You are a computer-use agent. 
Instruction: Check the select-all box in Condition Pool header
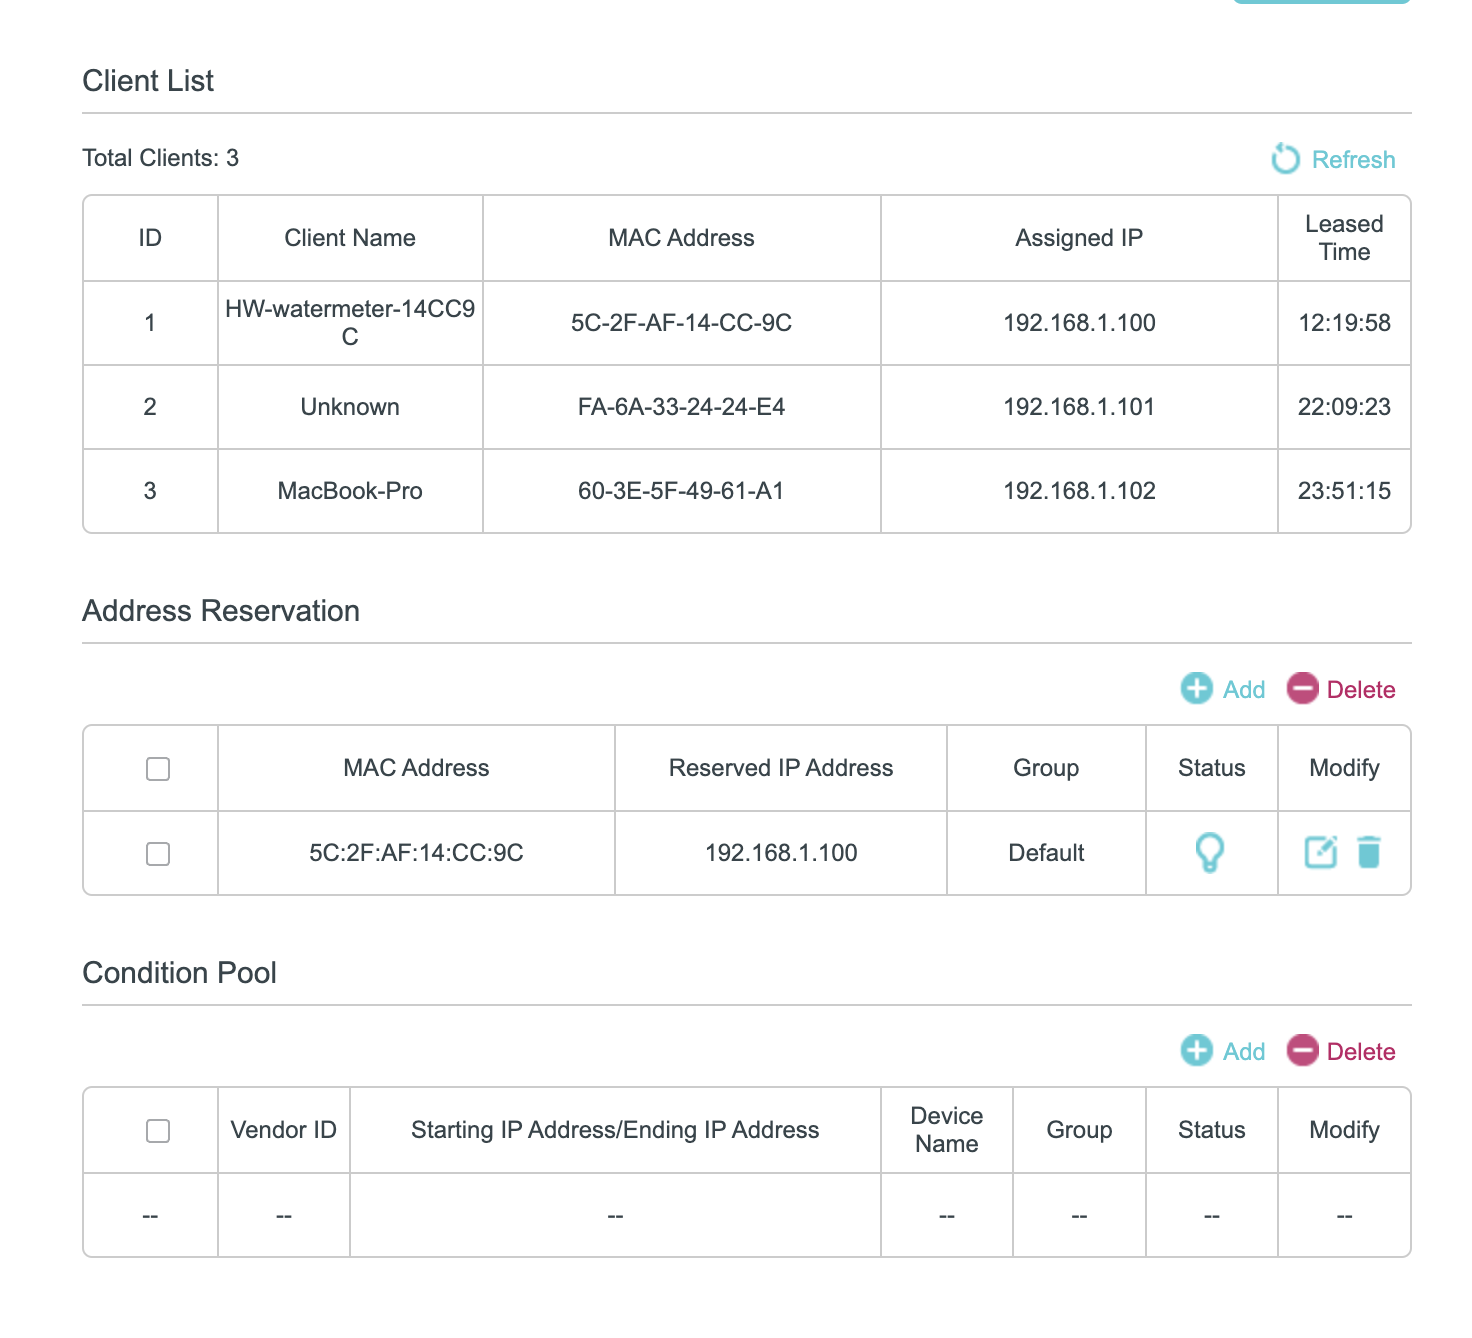click(x=158, y=1131)
